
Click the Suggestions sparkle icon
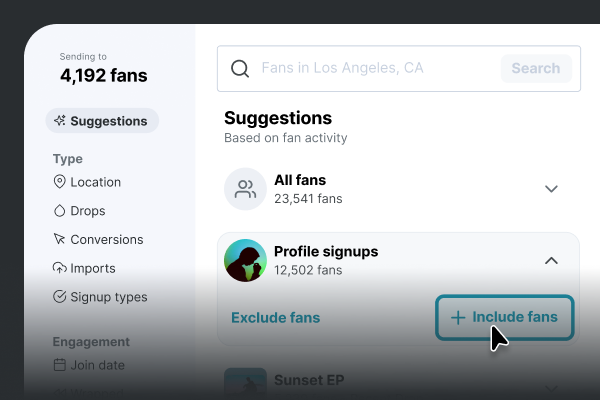point(60,121)
